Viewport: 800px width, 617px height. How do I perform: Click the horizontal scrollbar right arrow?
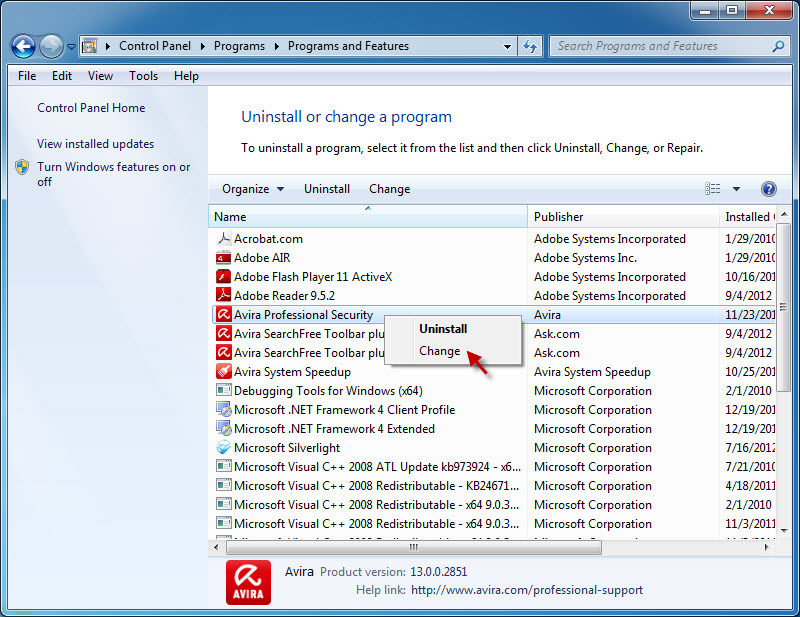(x=766, y=547)
